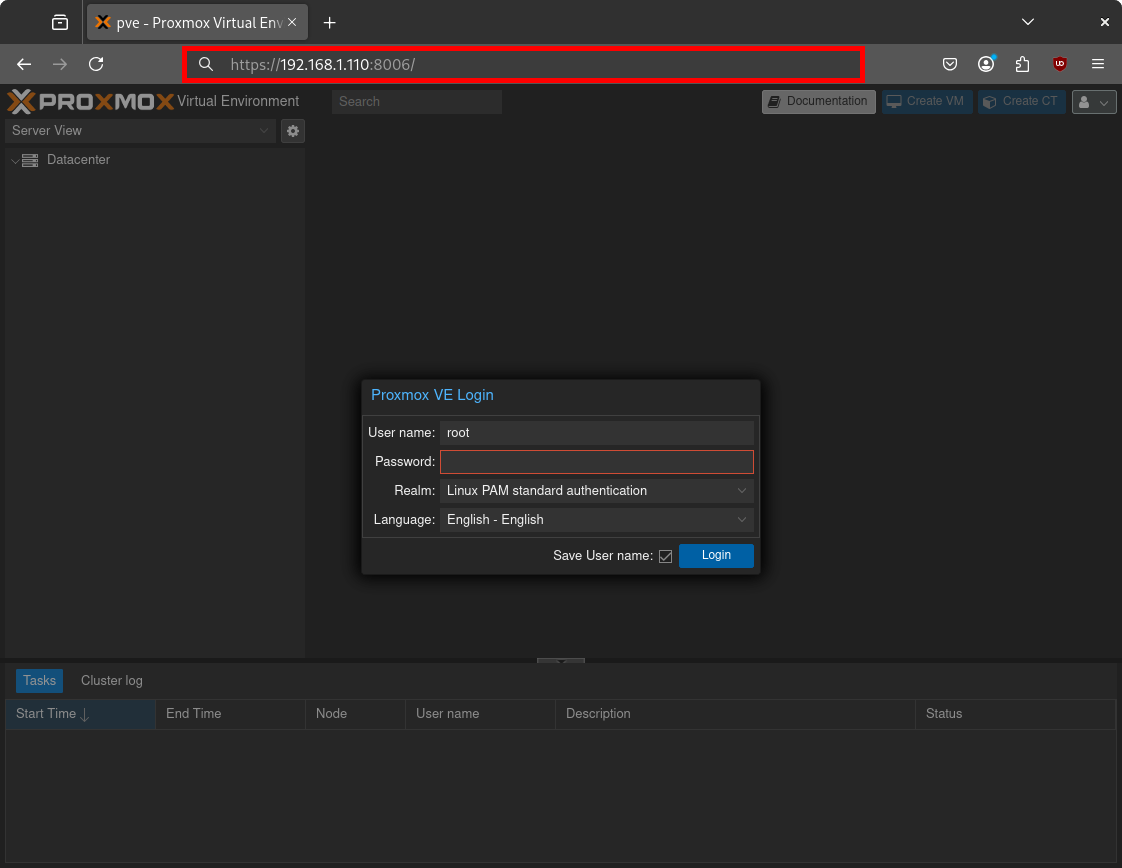Open the Firefox extensions puzzle icon
Screen dimensions: 1122x868
tap(1022, 64)
